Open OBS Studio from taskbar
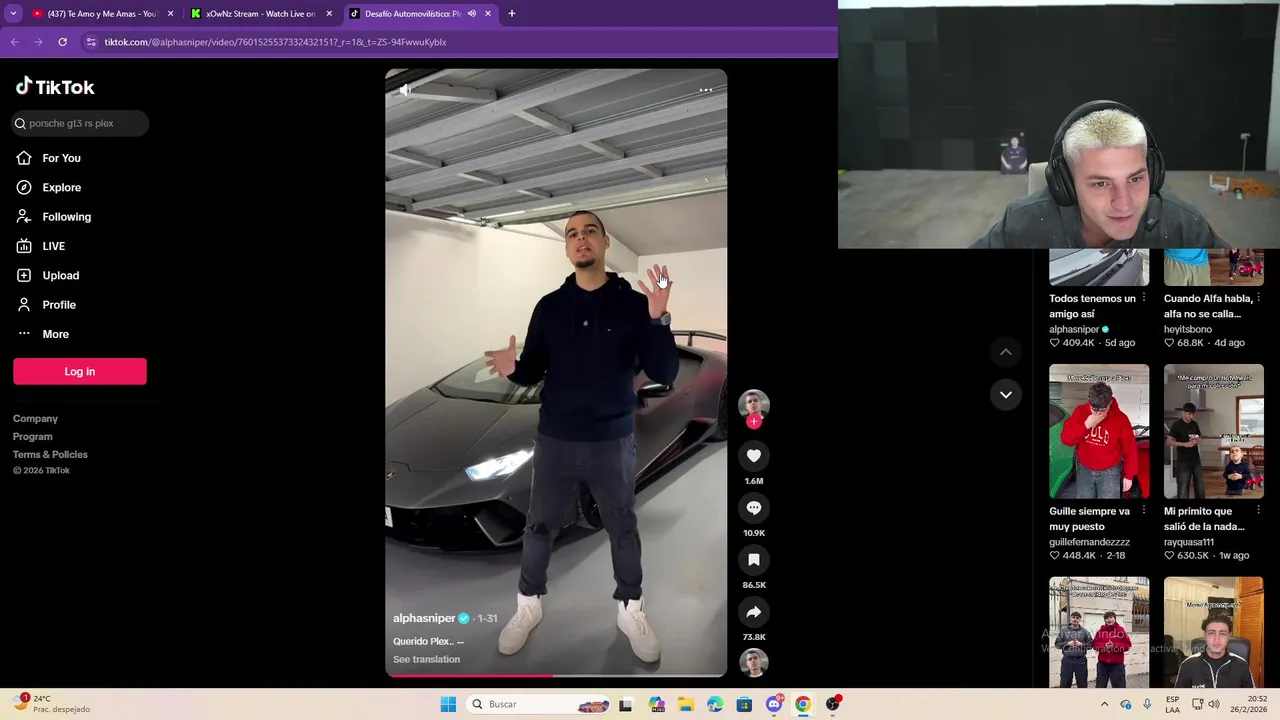The height and width of the screenshot is (720, 1280). pos(832,704)
